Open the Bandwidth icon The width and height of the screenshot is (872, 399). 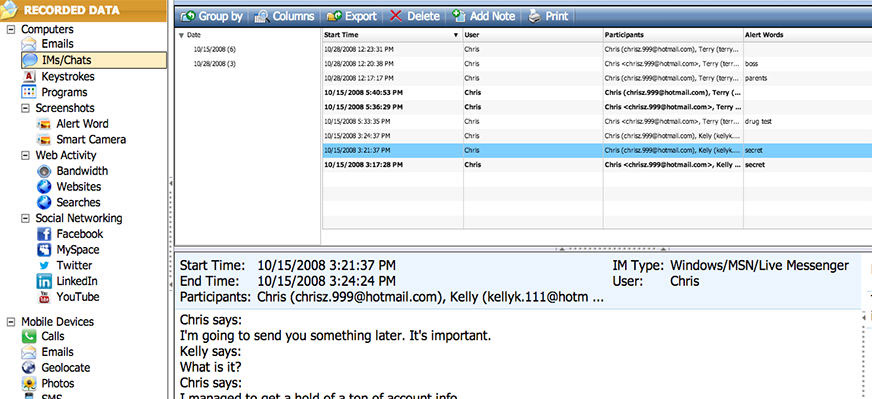(44, 171)
